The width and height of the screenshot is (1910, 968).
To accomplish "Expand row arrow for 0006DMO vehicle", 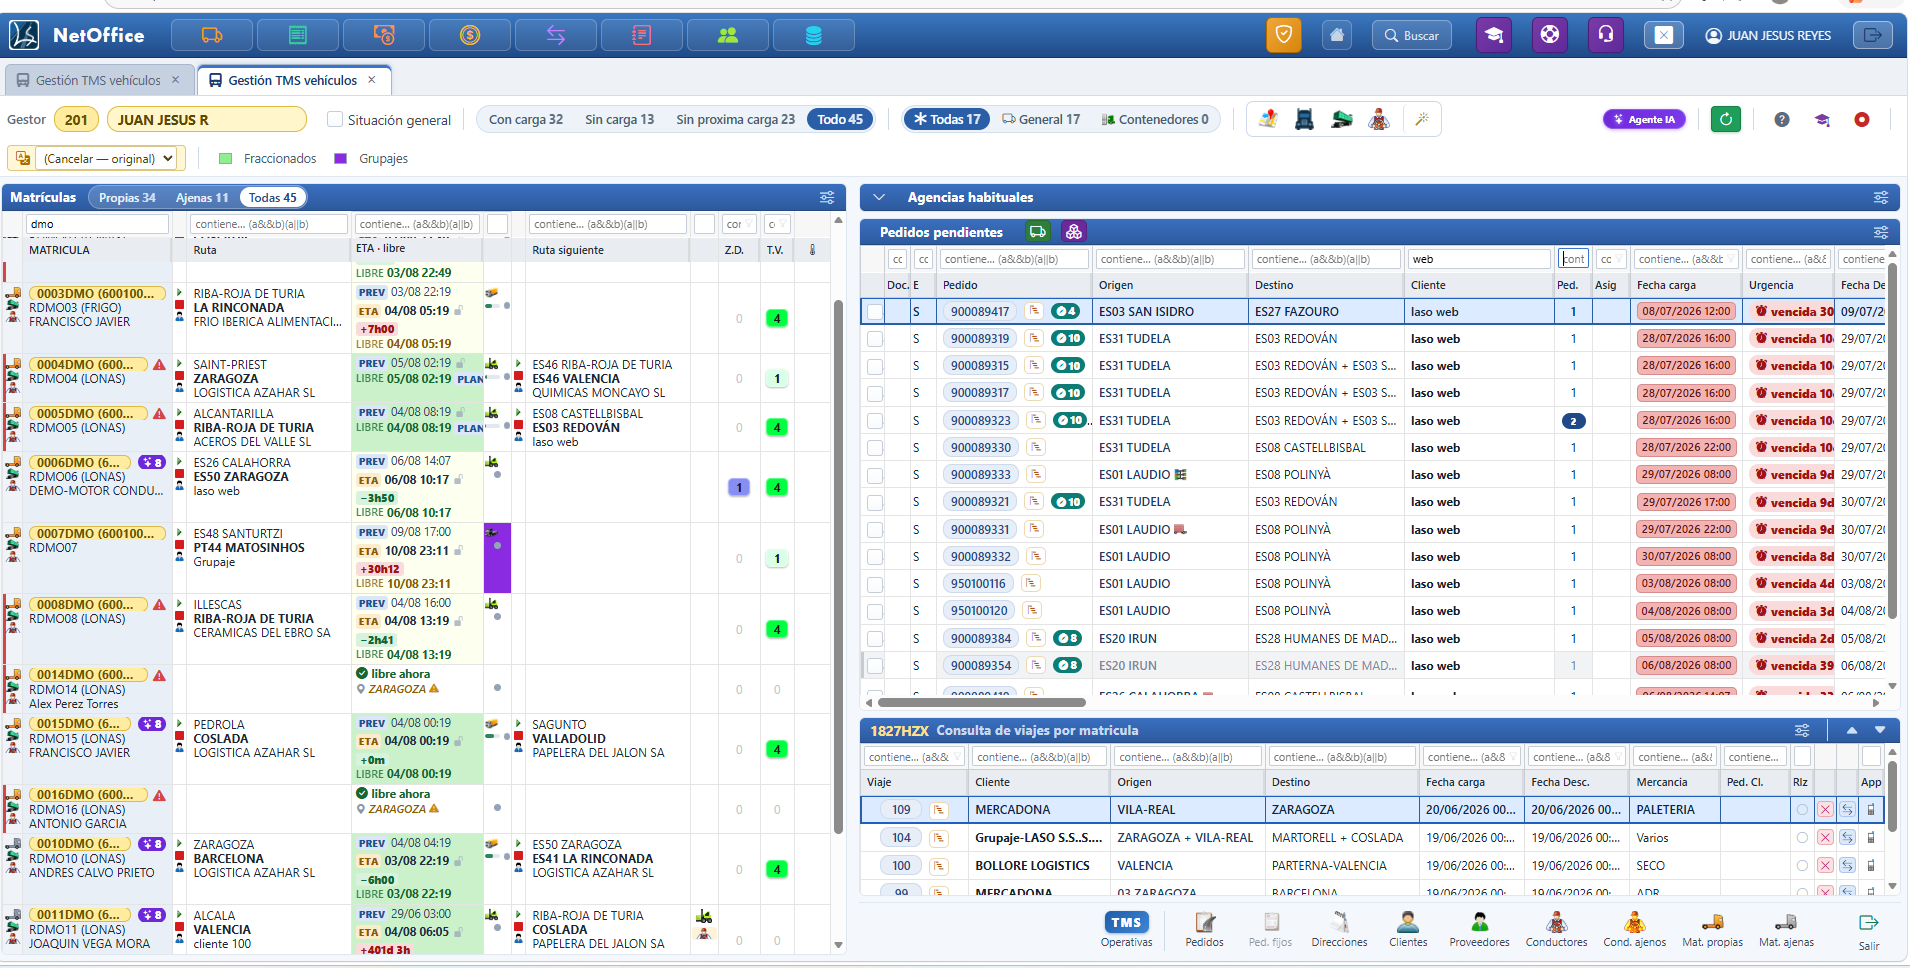I will tap(179, 462).
